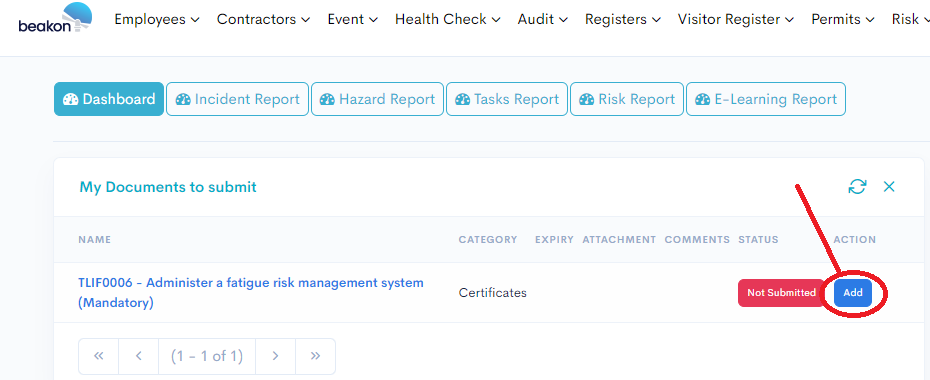Click the CATEGORY column header
This screenshot has height=380, width=930.
488,240
